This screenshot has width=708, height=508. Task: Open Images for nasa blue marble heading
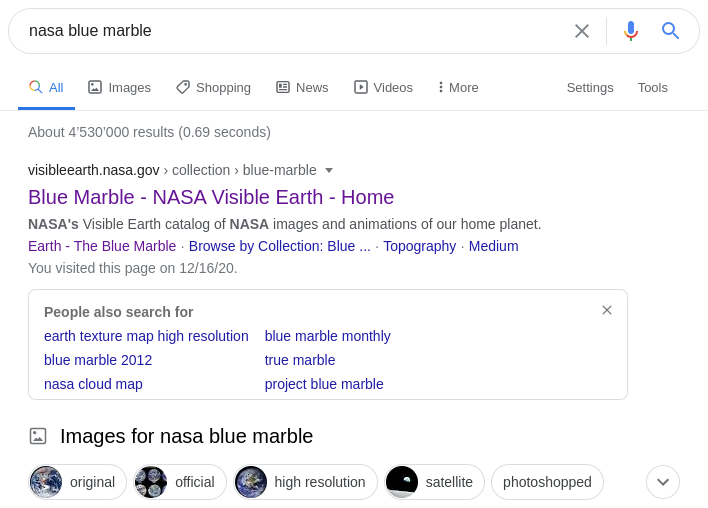186,436
